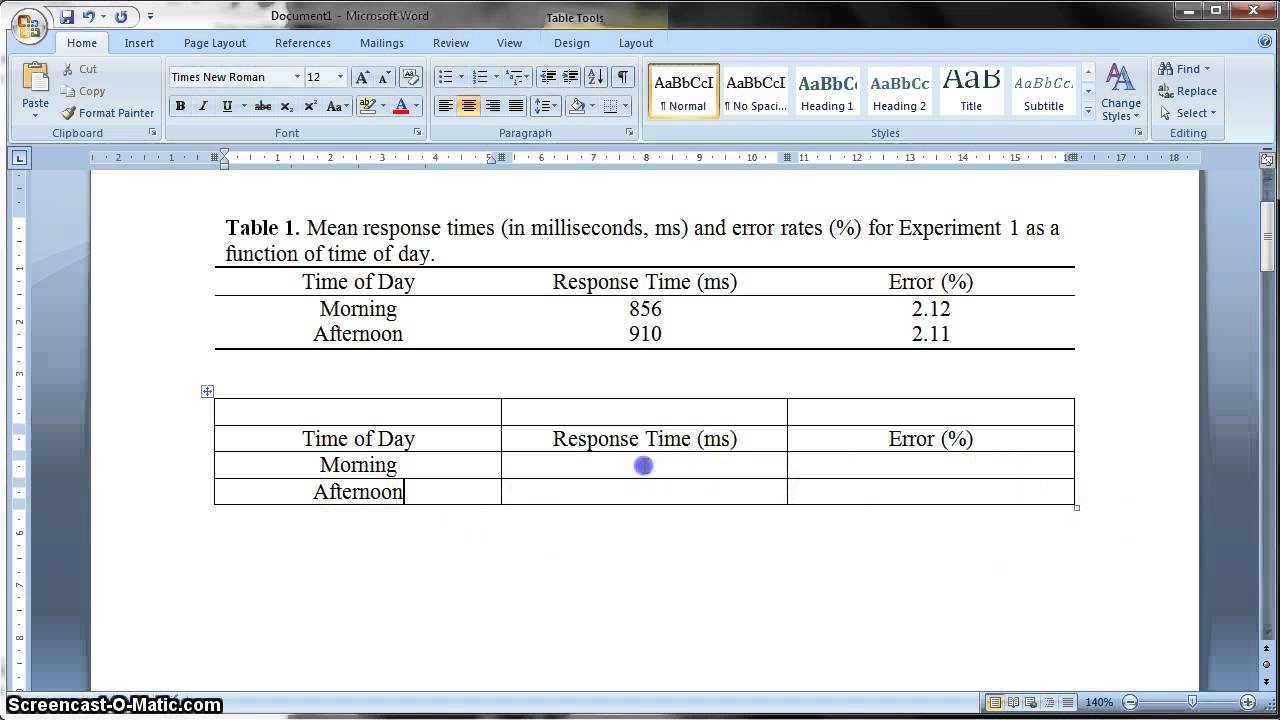Click Show/Hide paragraph marks icon
Screen dimensions: 1280x720
click(x=622, y=77)
